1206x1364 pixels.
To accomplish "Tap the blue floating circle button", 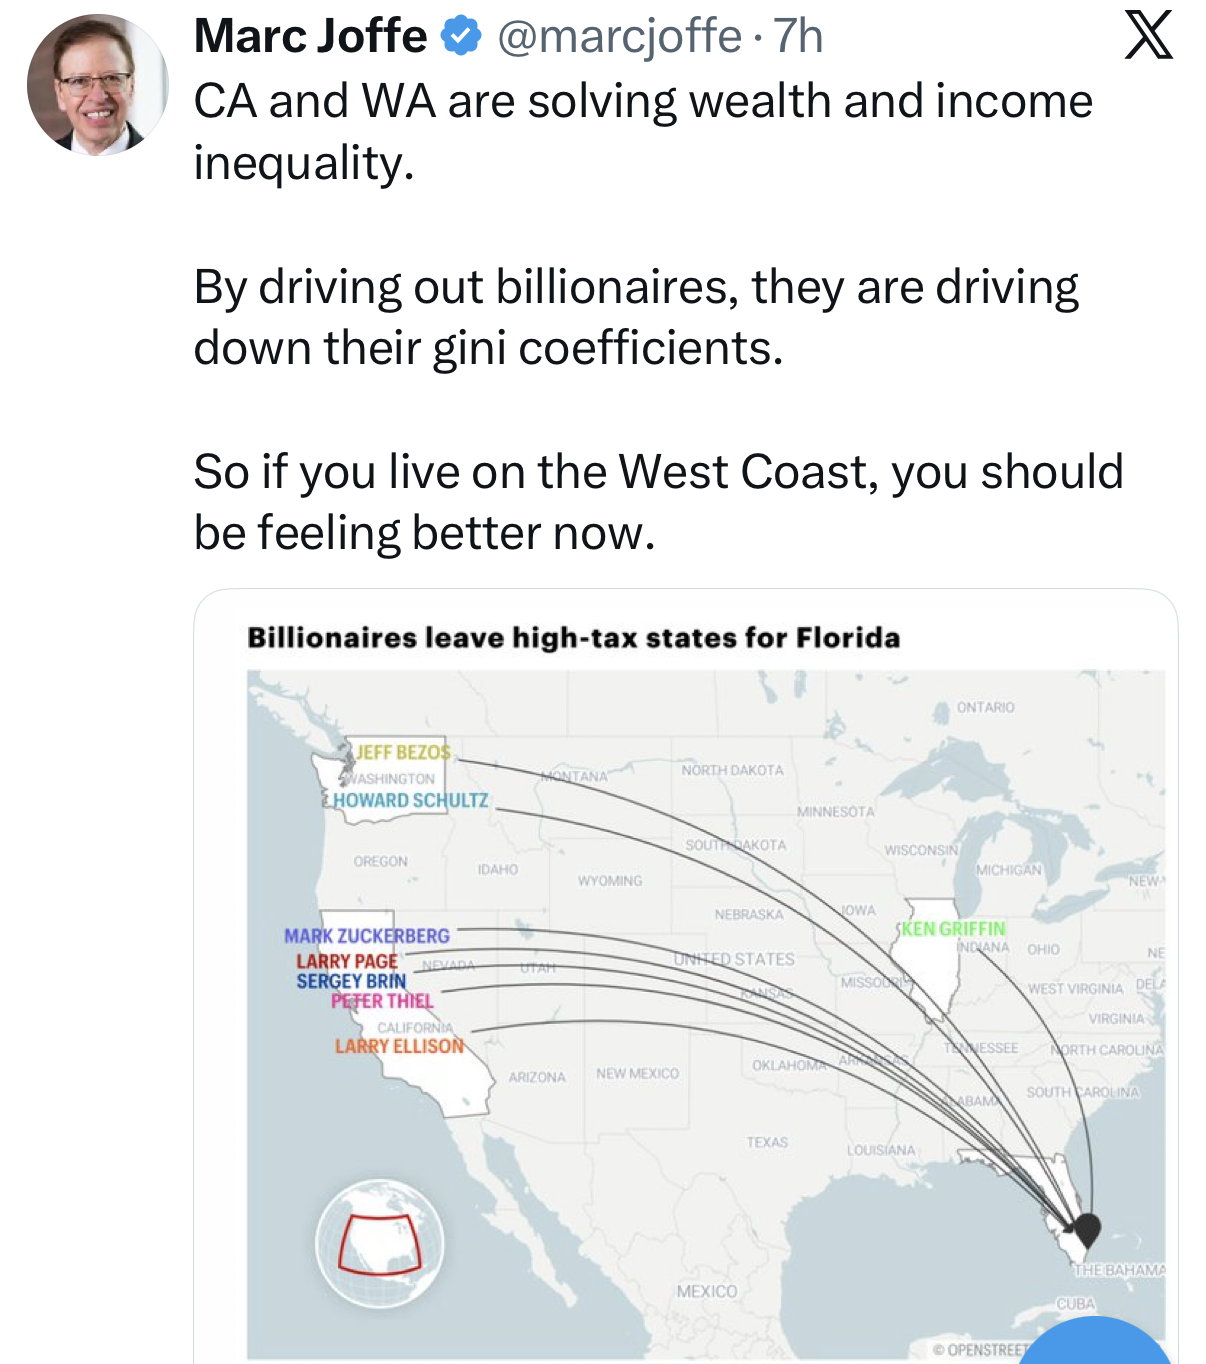I will click(x=1095, y=1346).
